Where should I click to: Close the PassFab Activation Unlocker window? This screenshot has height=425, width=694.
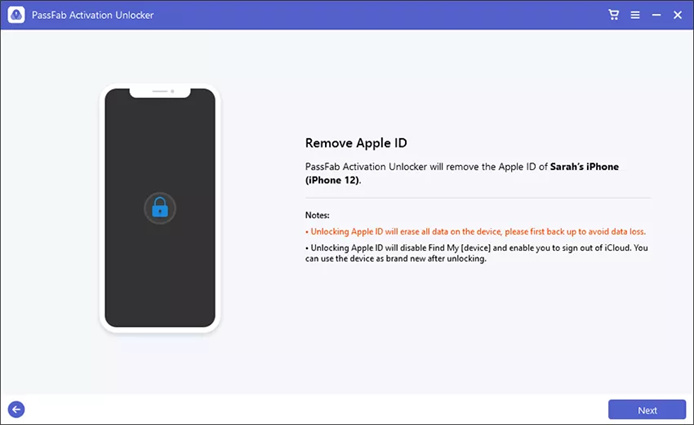[x=677, y=15]
